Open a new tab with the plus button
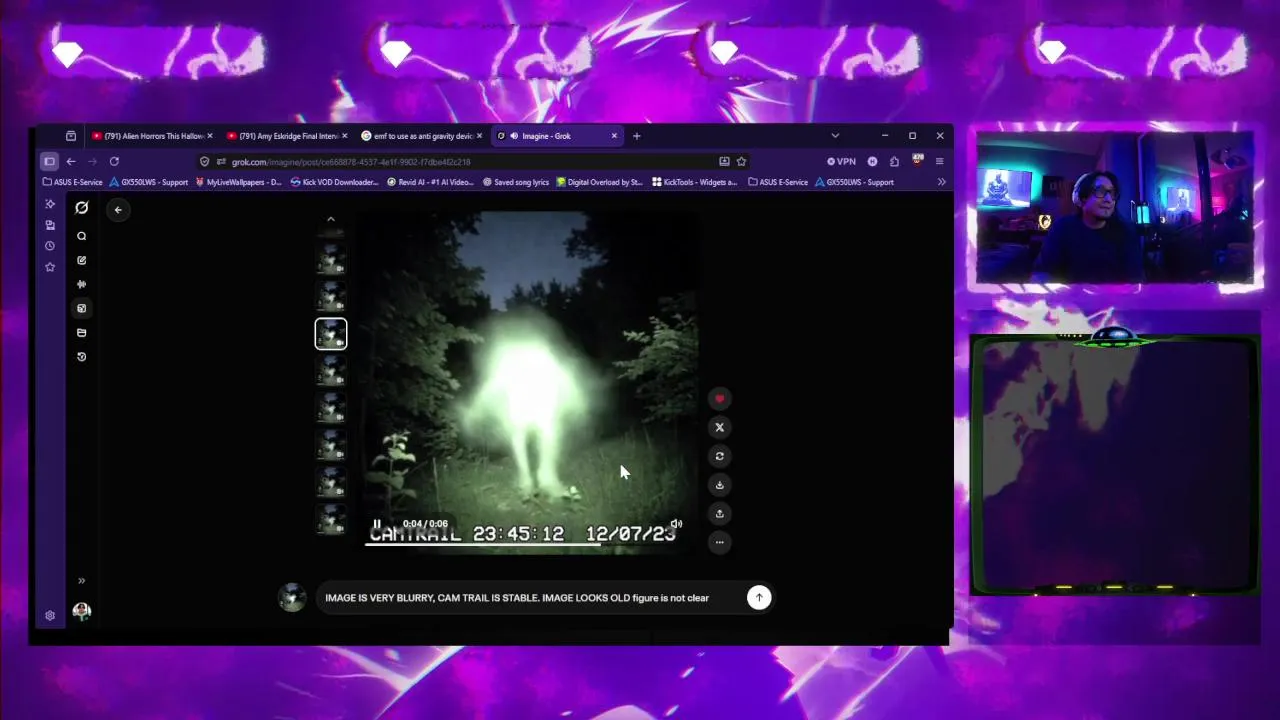This screenshot has height=720, width=1280. 636,136
